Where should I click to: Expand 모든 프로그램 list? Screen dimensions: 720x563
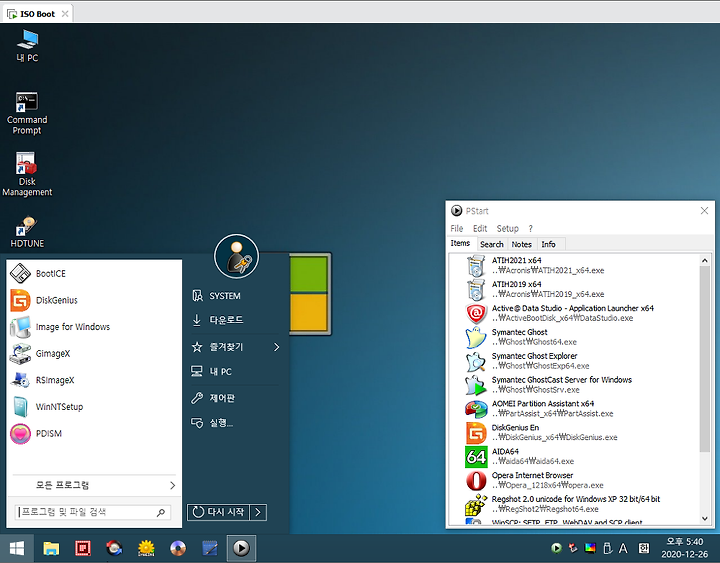[94, 485]
